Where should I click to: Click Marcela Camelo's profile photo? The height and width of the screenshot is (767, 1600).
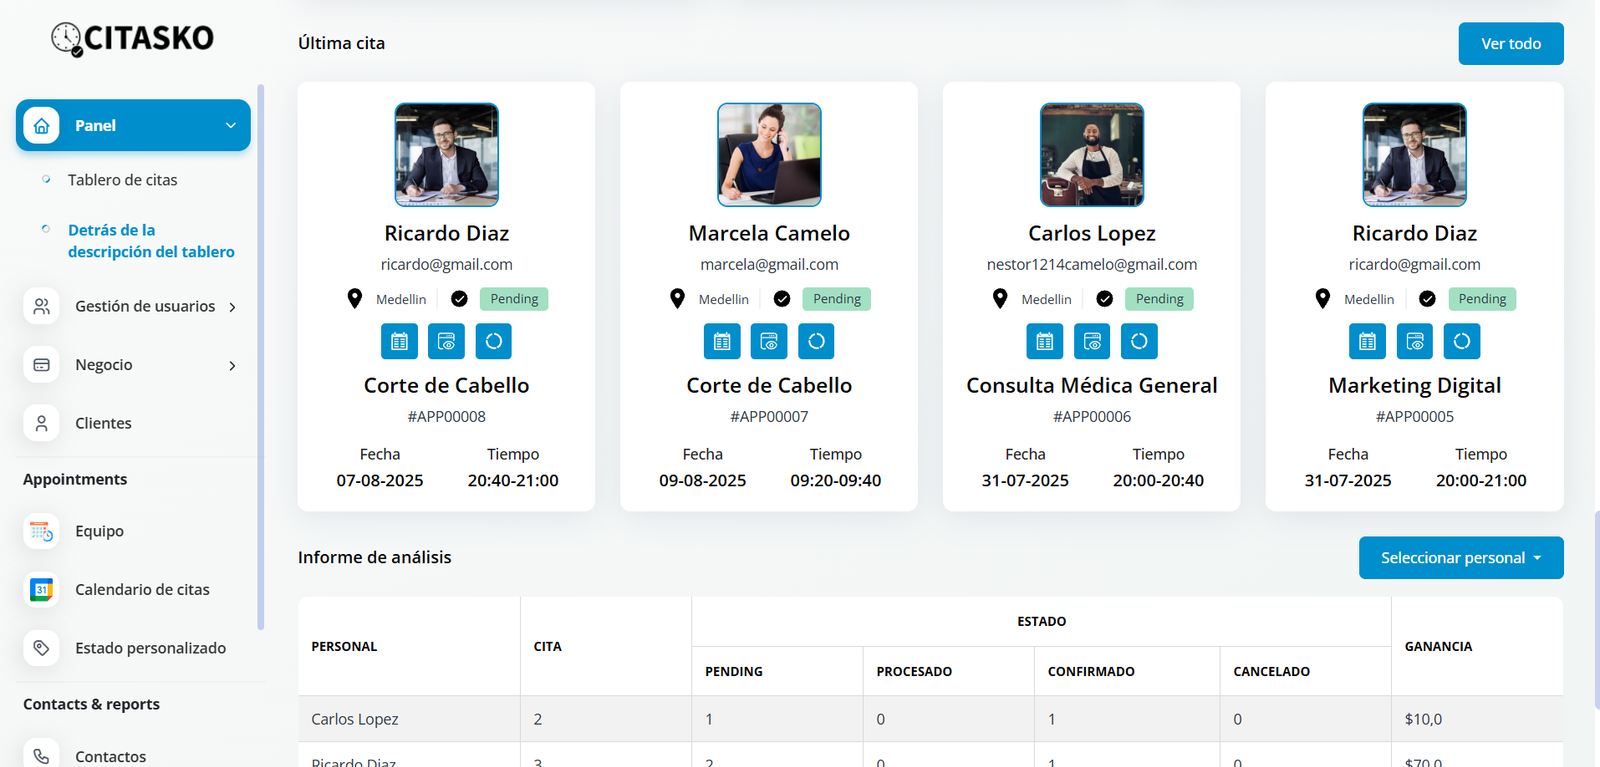pyautogui.click(x=769, y=155)
